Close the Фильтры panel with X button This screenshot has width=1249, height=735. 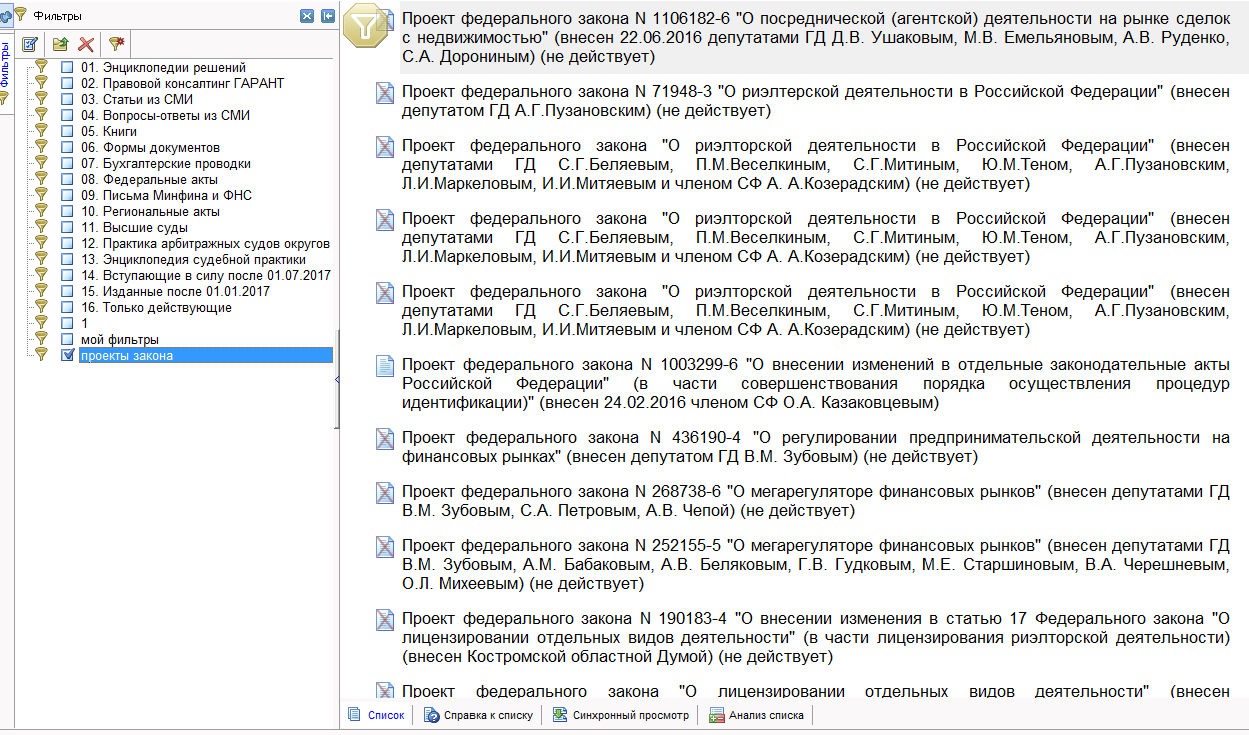tap(307, 16)
